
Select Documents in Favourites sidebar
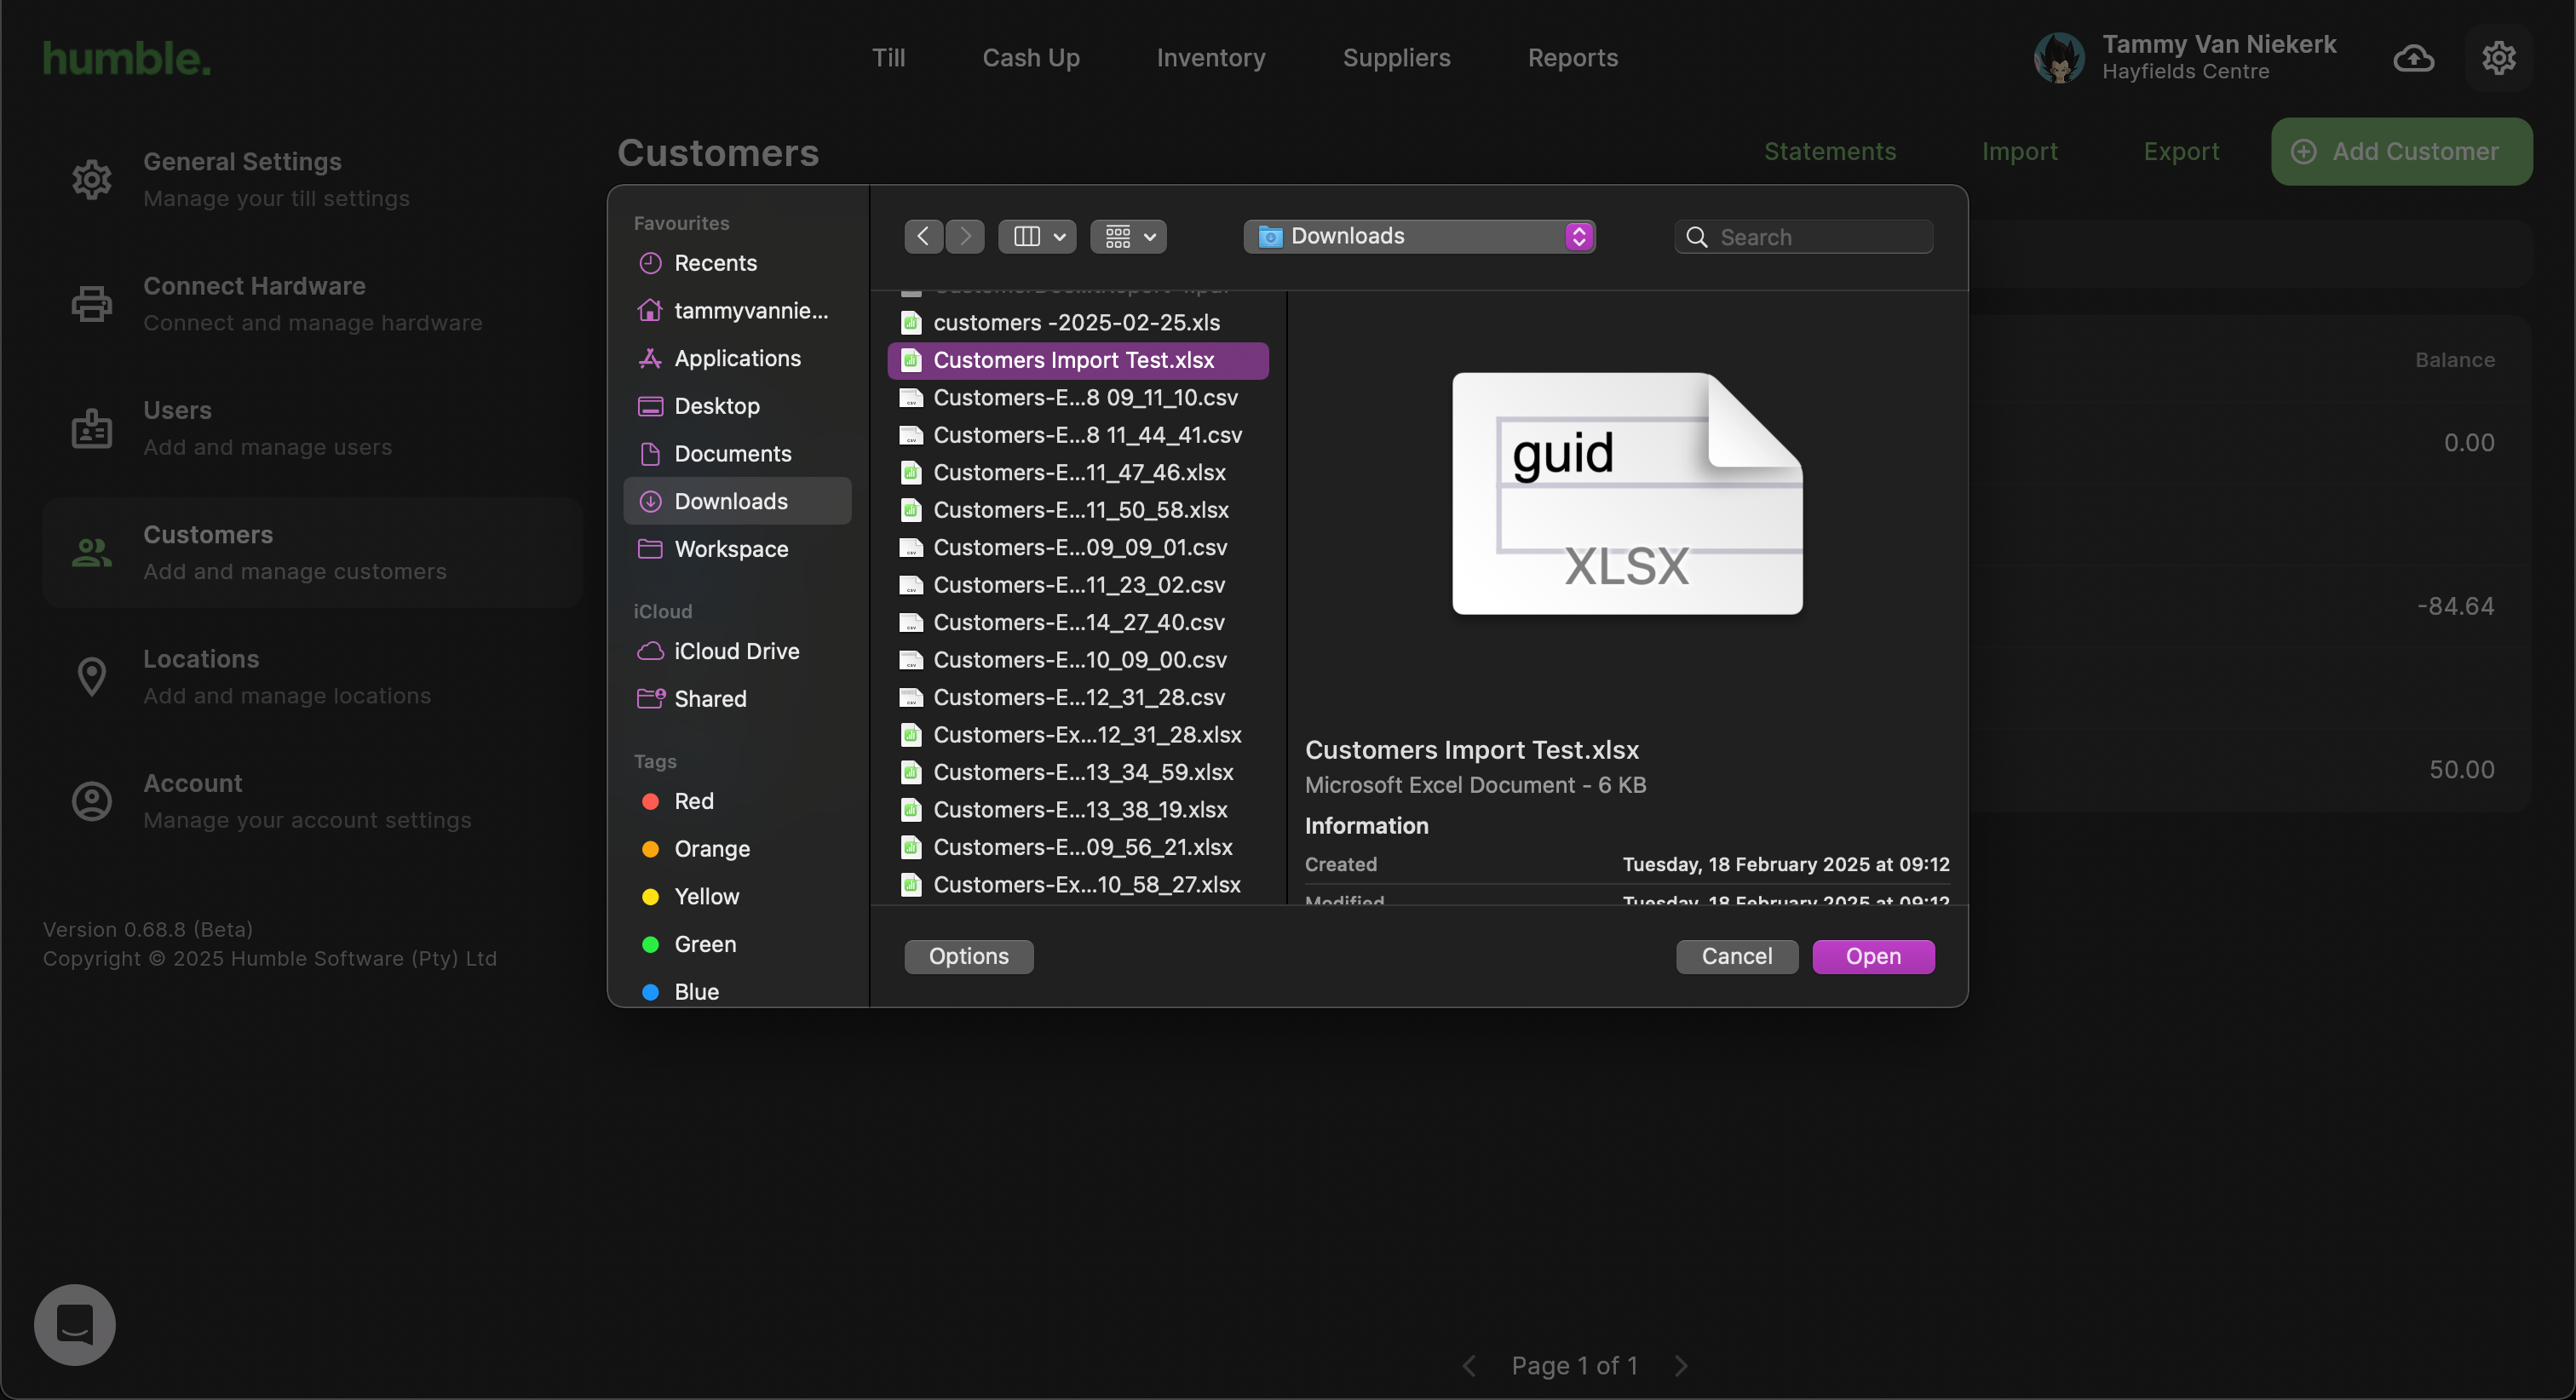(x=737, y=453)
